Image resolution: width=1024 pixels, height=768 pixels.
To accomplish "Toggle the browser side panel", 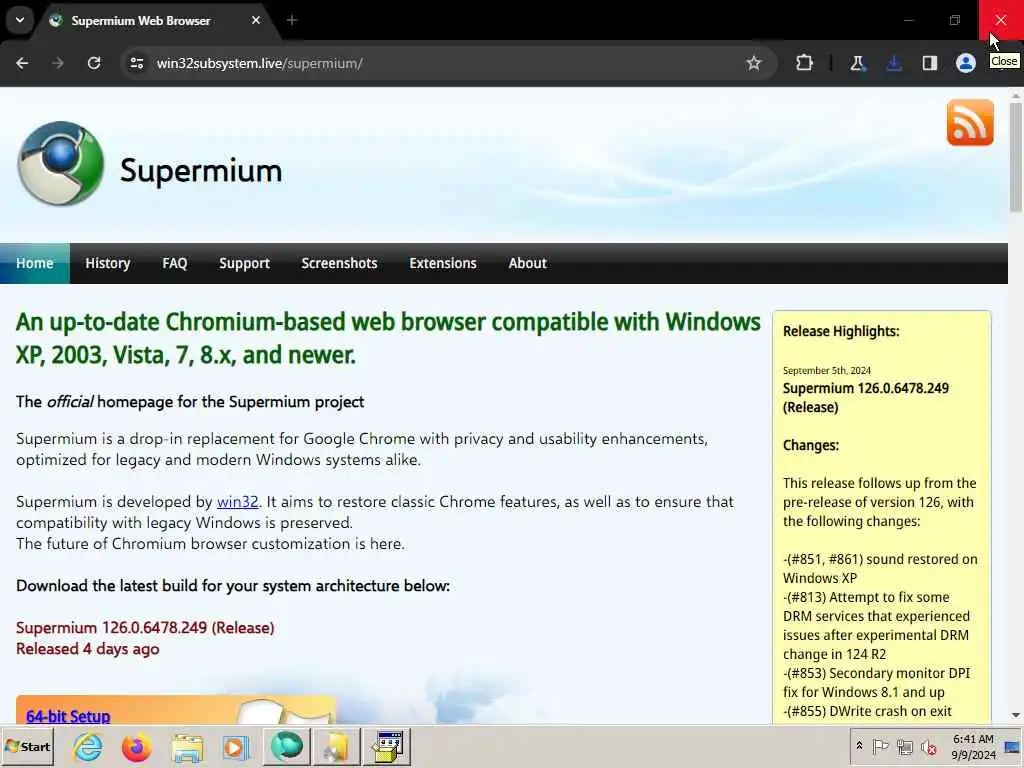I will pyautogui.click(x=929, y=63).
